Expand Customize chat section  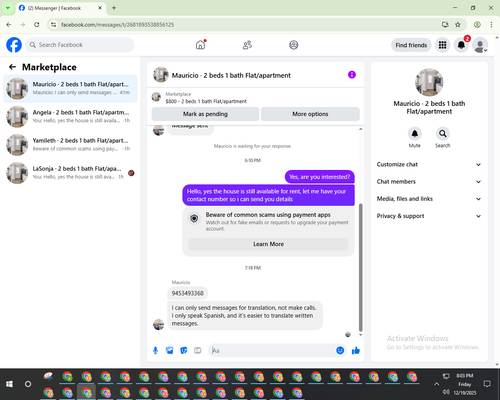pos(429,164)
